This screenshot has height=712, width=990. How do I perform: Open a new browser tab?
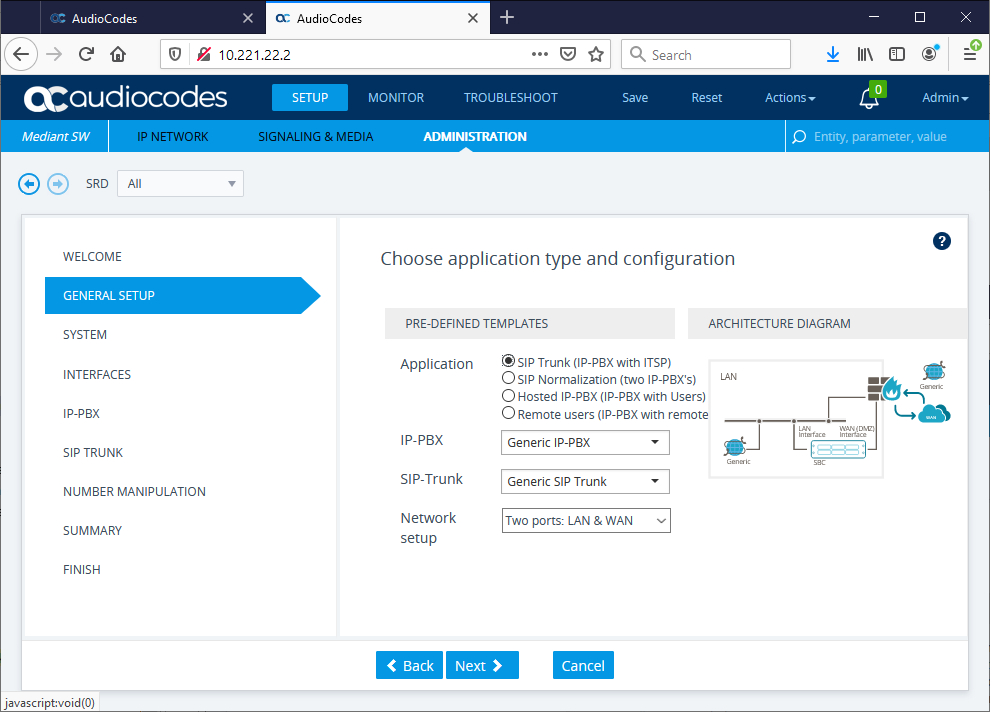[x=506, y=18]
